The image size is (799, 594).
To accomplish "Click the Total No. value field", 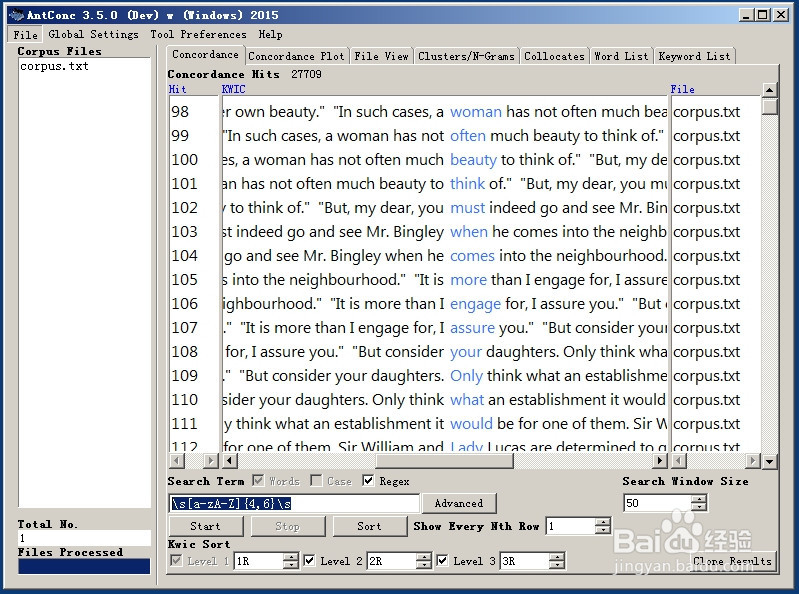I will point(84,538).
